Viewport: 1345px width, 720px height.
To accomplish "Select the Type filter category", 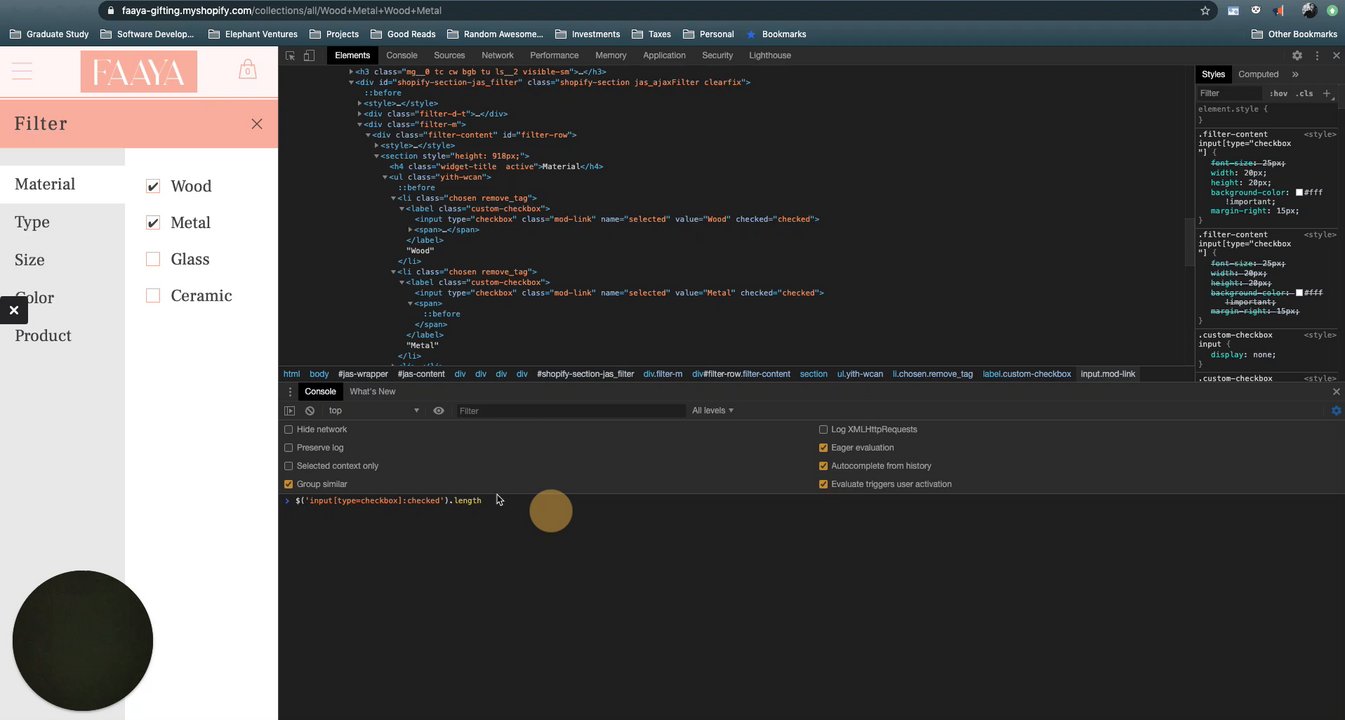I will click(32, 222).
